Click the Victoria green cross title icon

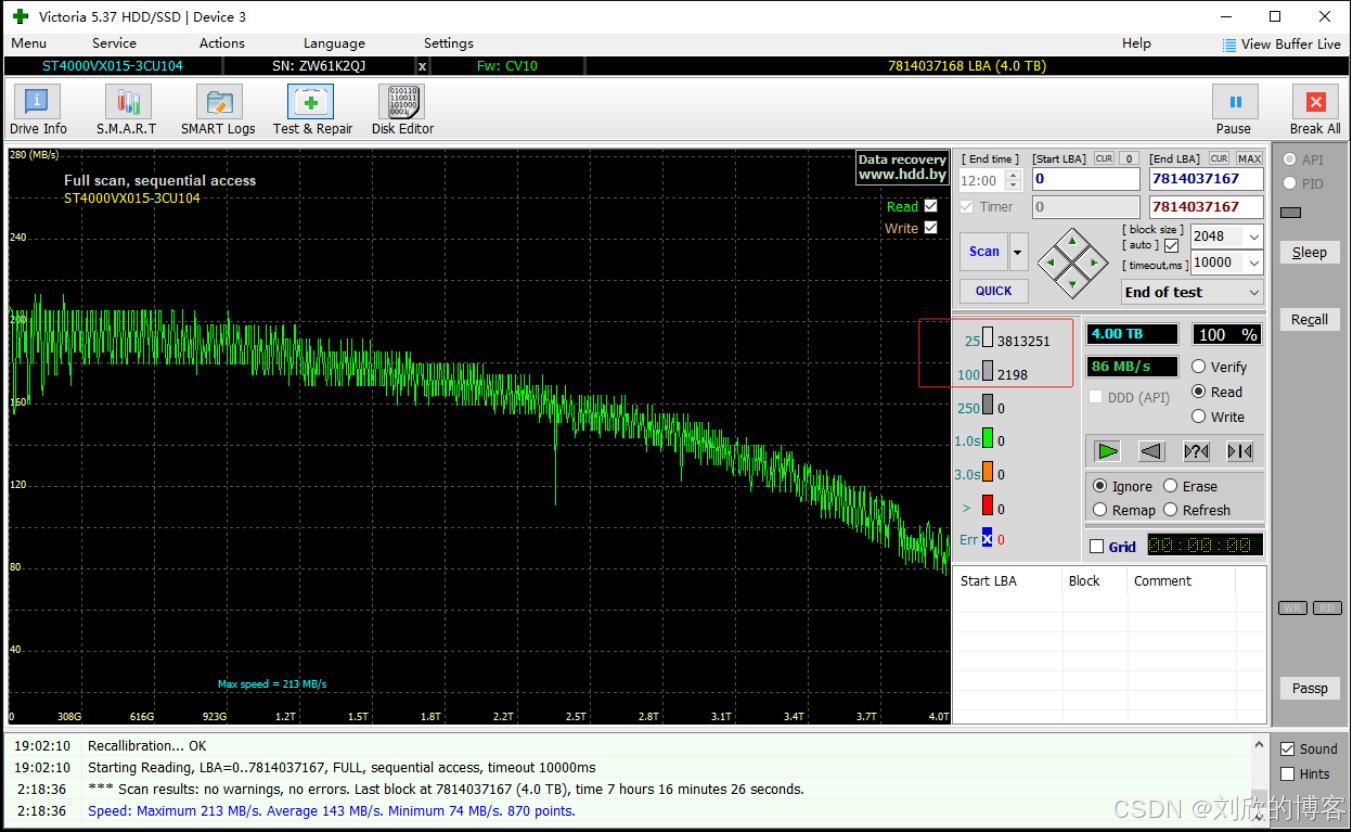pyautogui.click(x=20, y=16)
